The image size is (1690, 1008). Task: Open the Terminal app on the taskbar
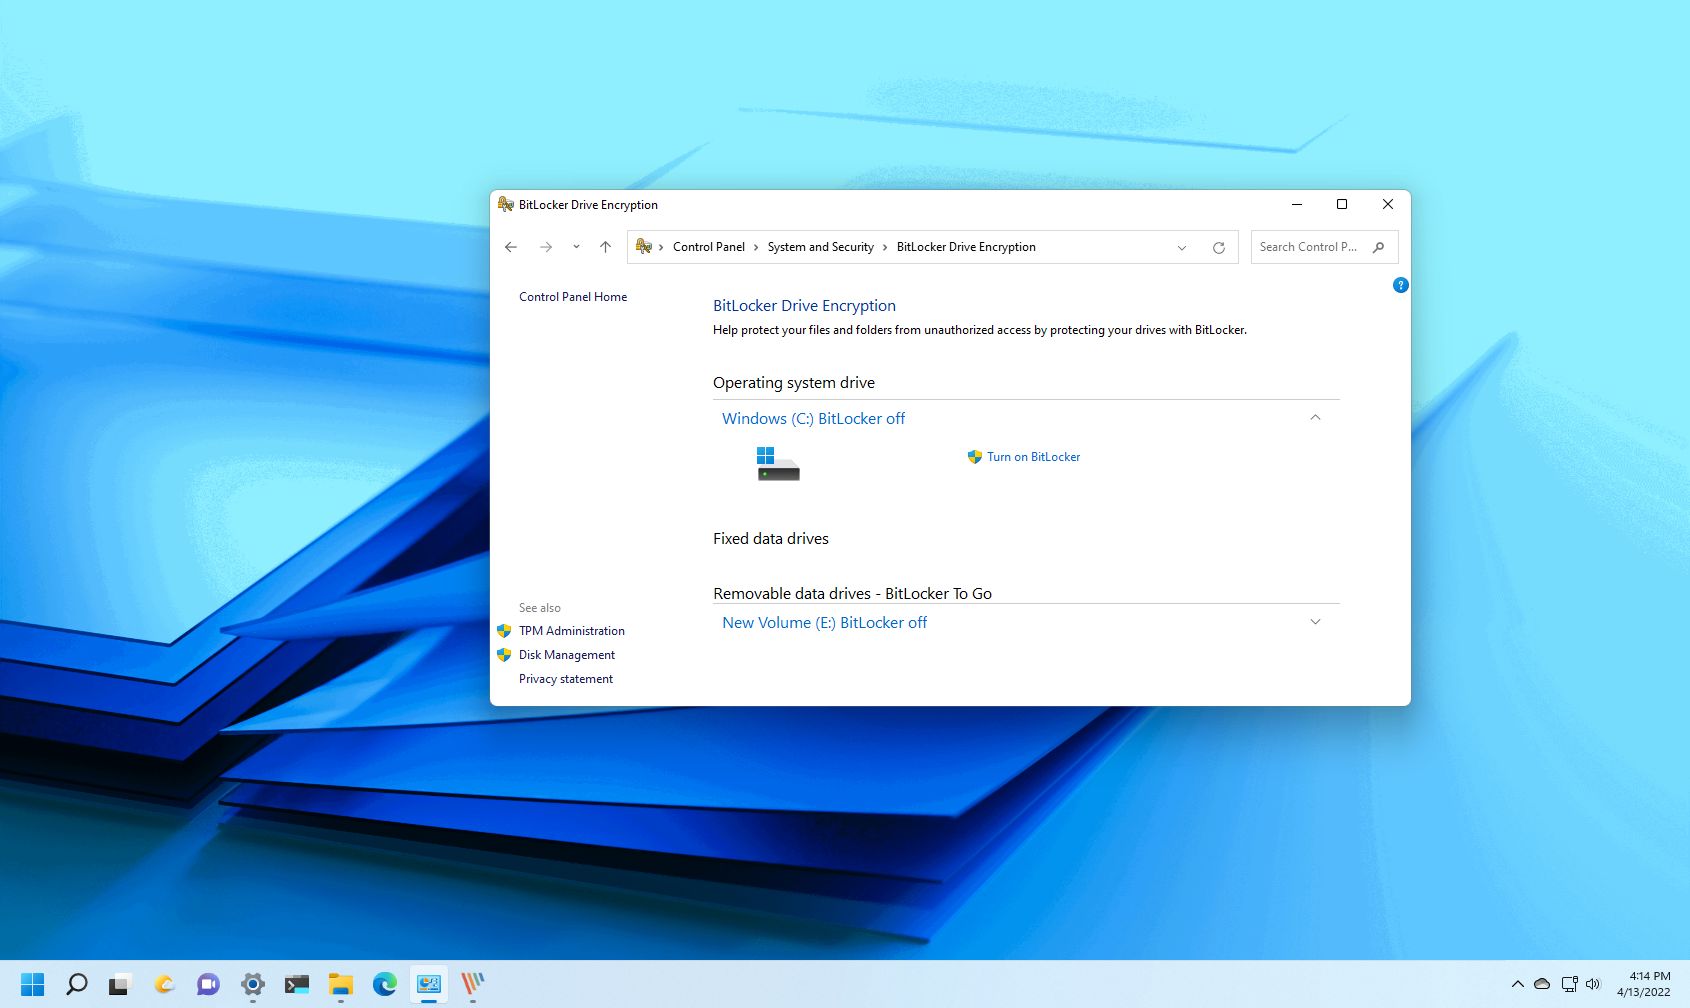click(x=297, y=984)
